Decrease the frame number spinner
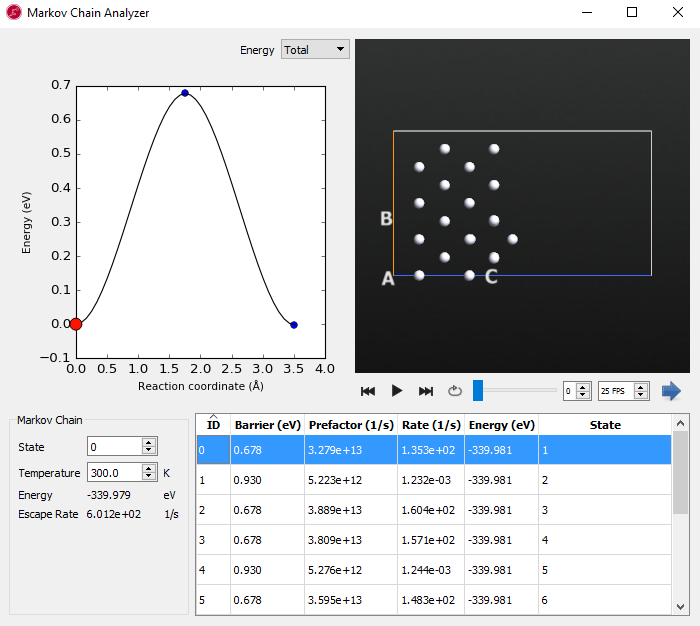700x626 pixels. click(583, 395)
